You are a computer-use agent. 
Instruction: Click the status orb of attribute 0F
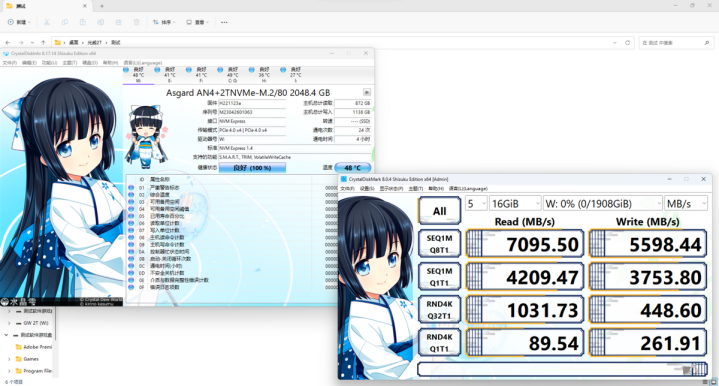[131, 287]
